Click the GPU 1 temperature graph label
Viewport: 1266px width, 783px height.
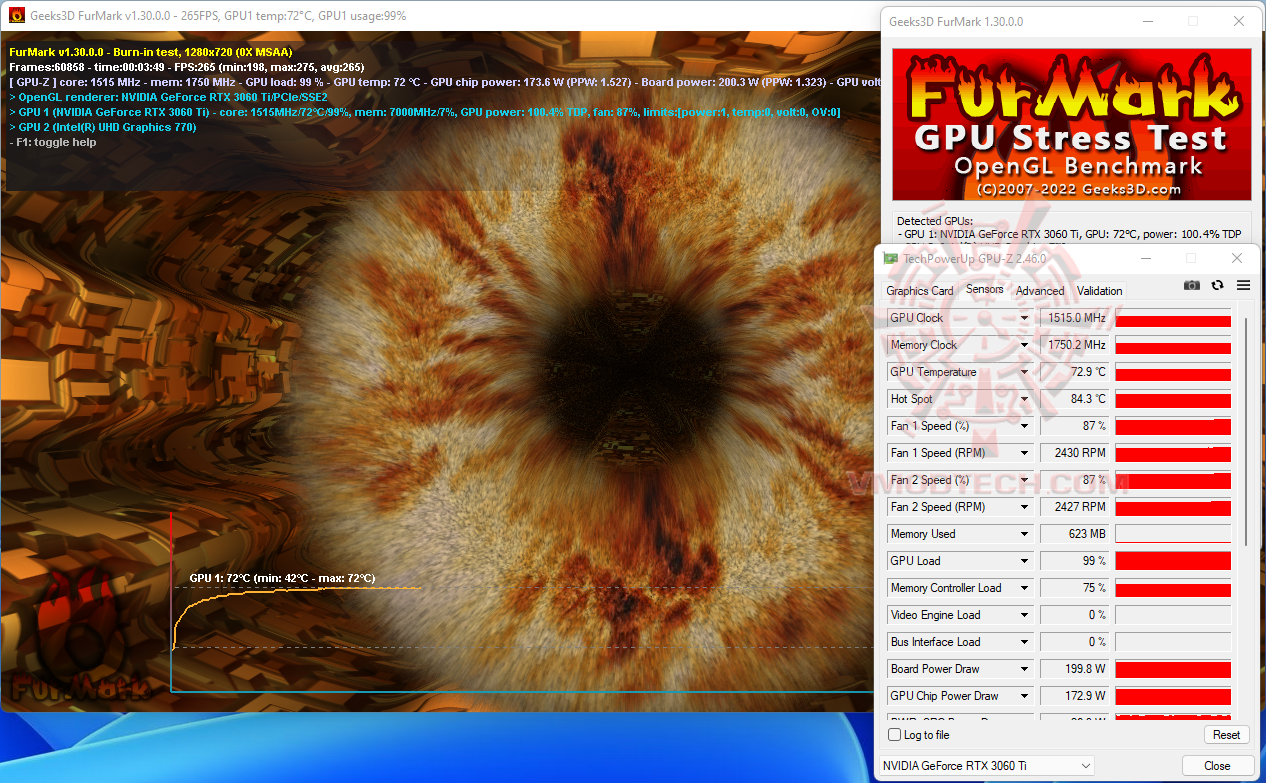pos(282,578)
